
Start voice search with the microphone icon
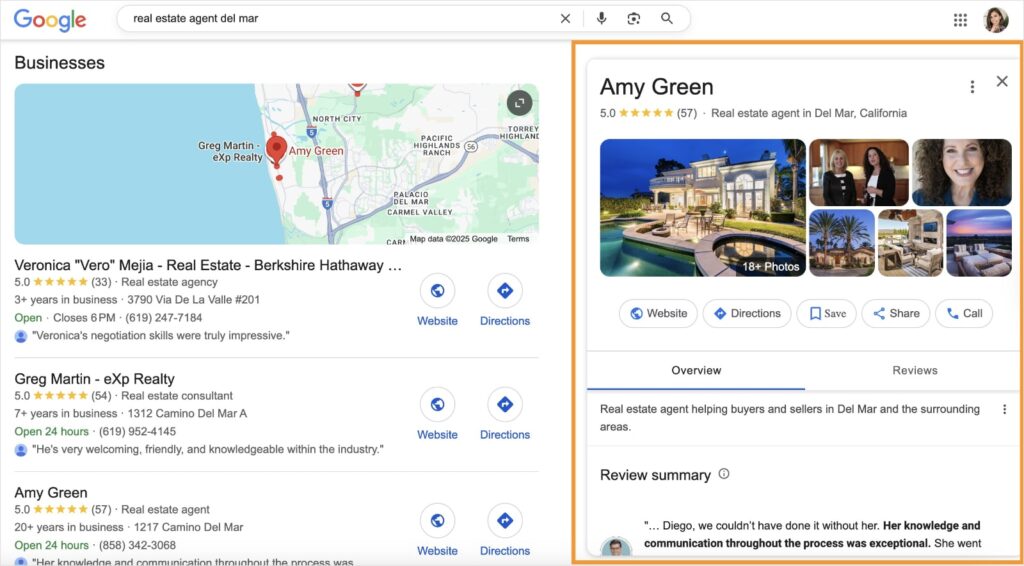pyautogui.click(x=601, y=19)
